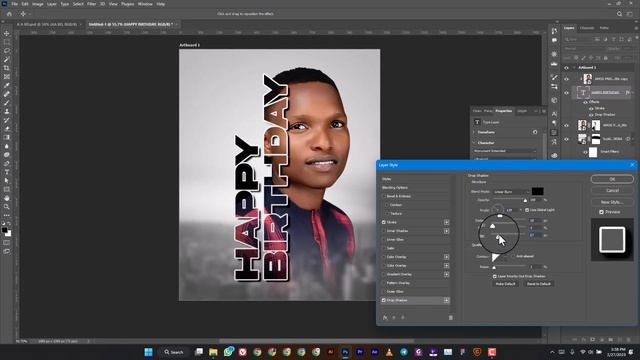
Task: Select the Rectangle shape tool
Action: coord(7,189)
